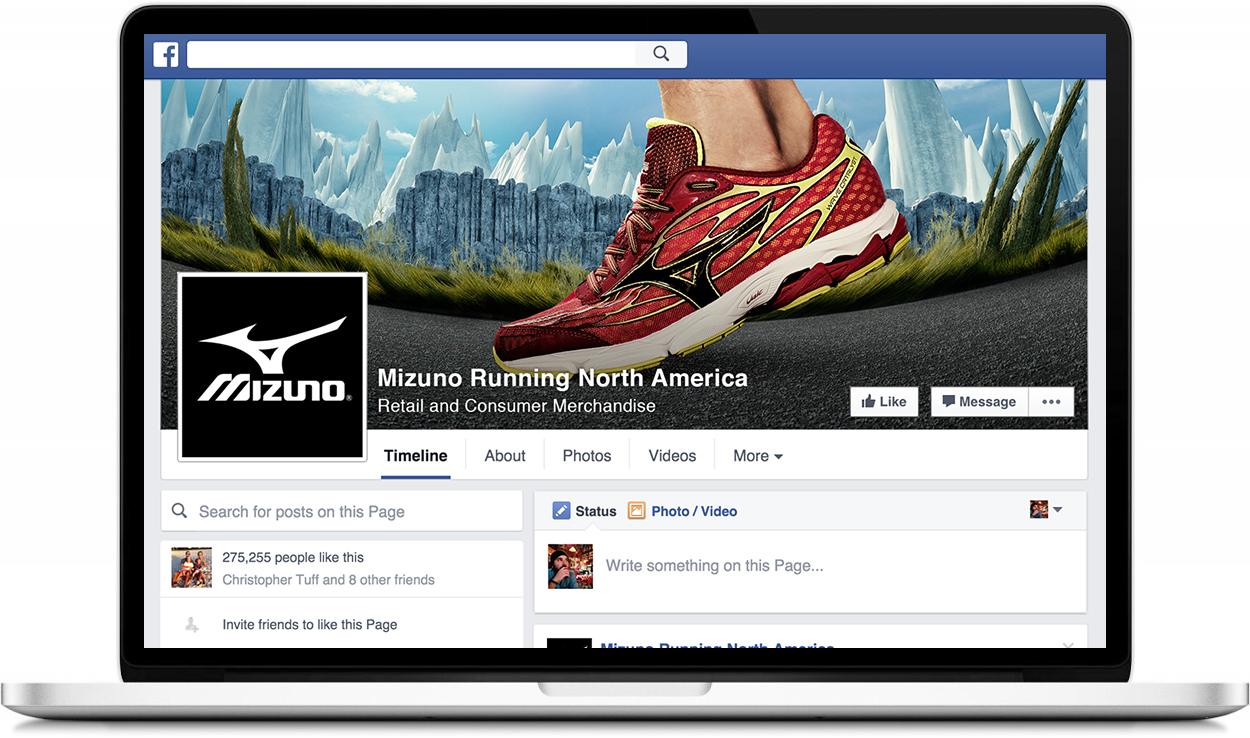This screenshot has width=1250, height=738.
Task: Open the Mizuno profile picture
Action: tap(272, 365)
